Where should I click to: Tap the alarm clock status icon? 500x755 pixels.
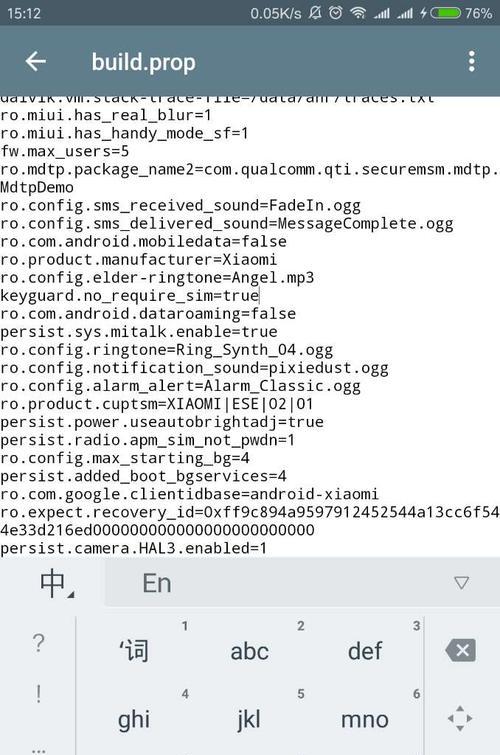pyautogui.click(x=336, y=13)
